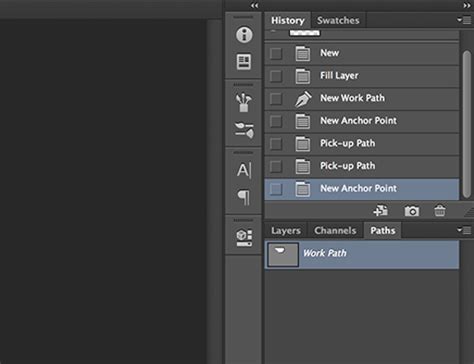Toggle source box beside first New Anchor Point

276,121
